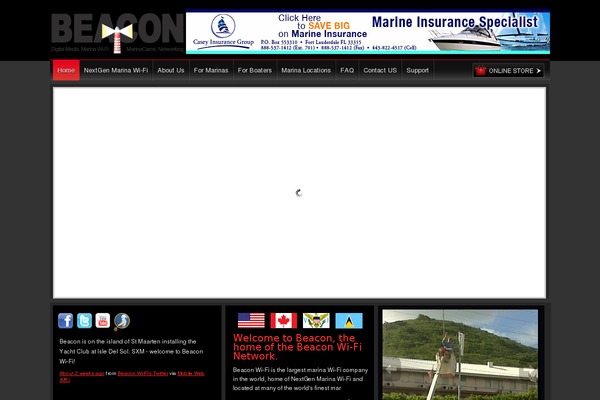
Task: Open the Facebook social icon
Action: (x=65, y=321)
